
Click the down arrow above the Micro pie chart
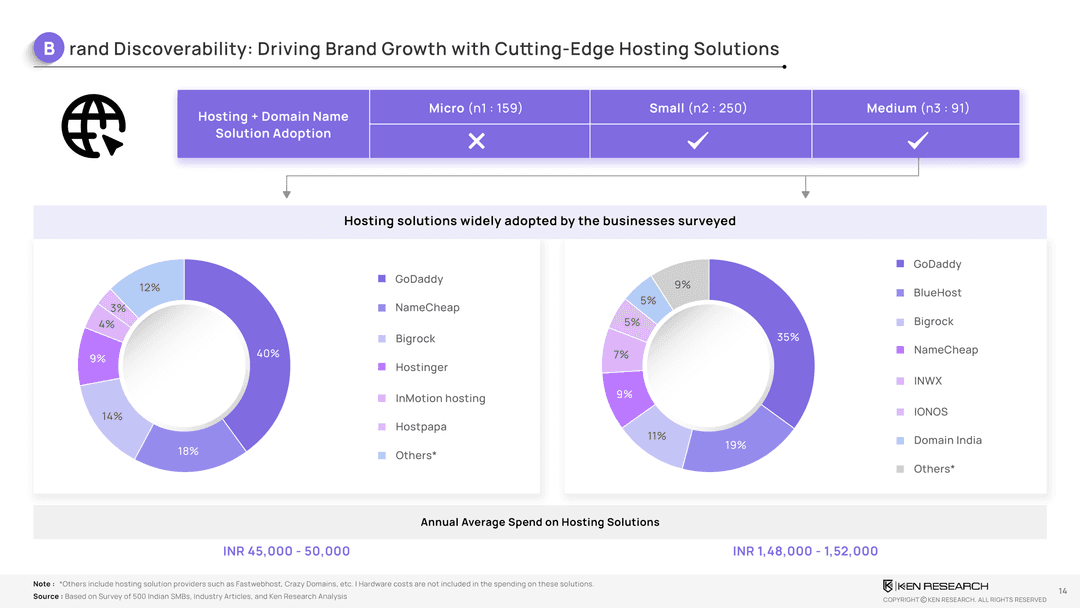(287, 192)
